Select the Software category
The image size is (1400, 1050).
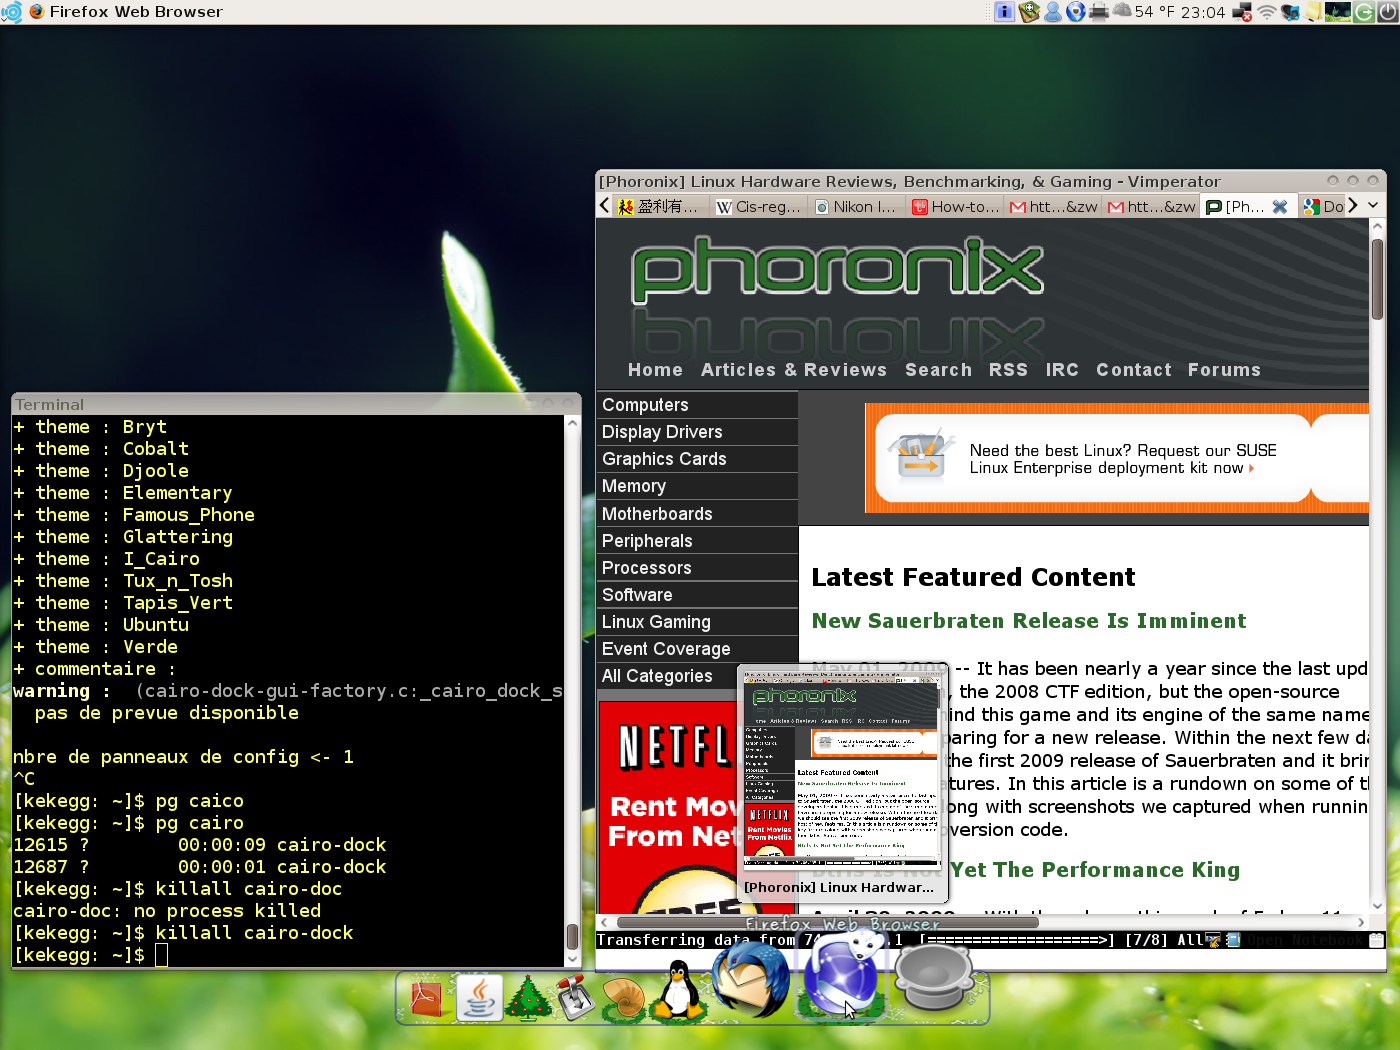(x=697, y=595)
